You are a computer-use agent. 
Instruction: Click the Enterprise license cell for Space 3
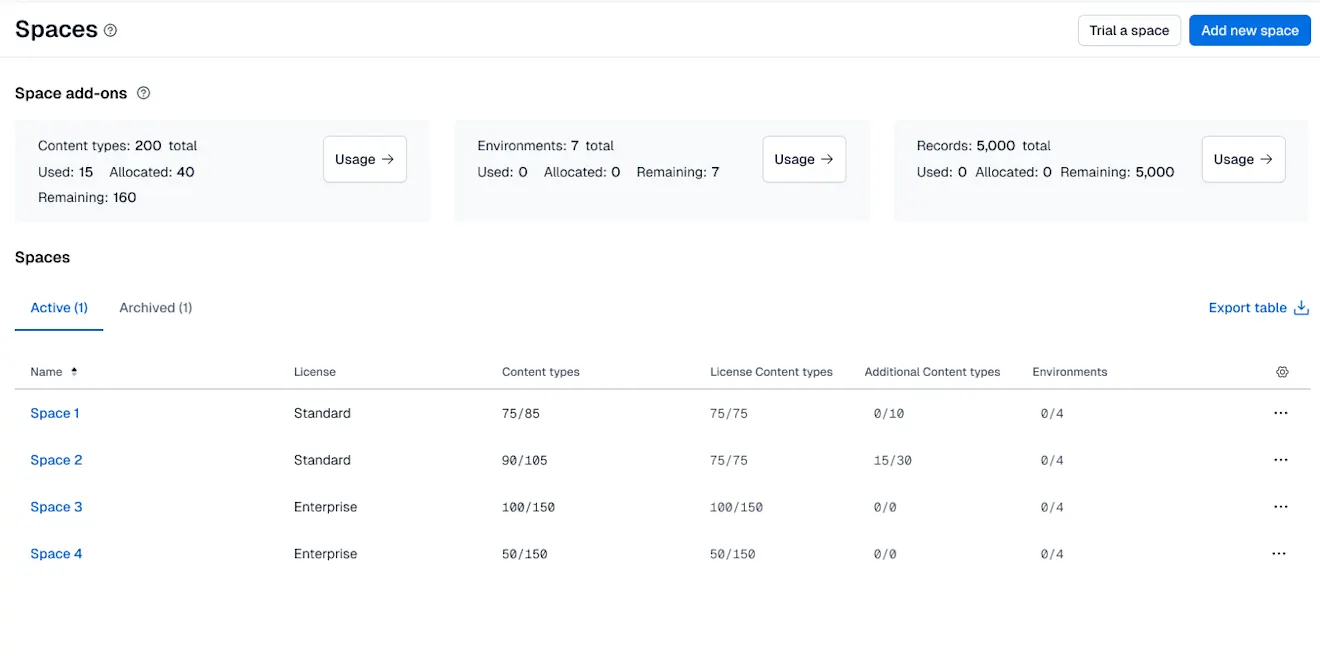(325, 507)
